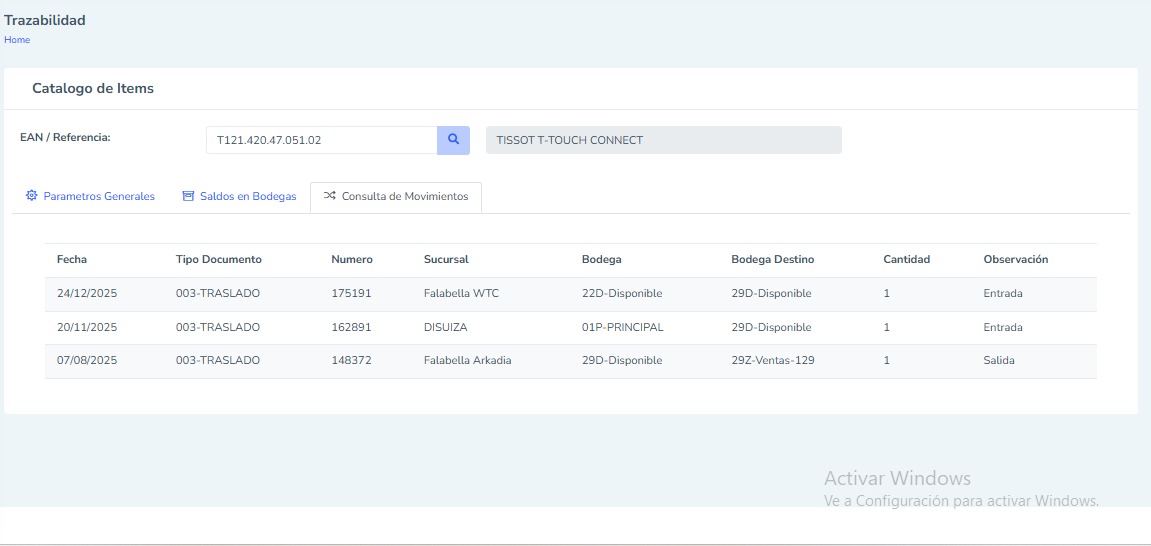Screen dimensions: 1151x546
Task: Click the TISSOT T-TOUCH CONNECT description field
Action: point(663,140)
